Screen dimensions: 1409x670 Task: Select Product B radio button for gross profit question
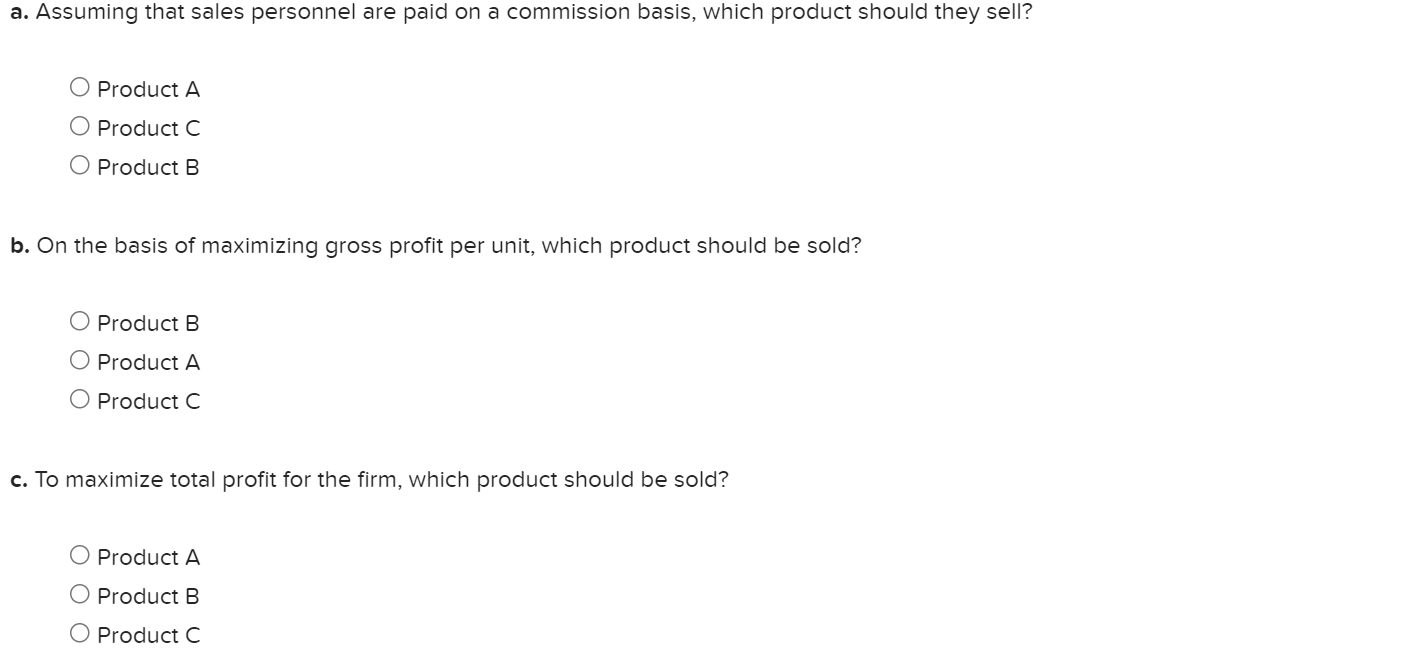click(x=80, y=322)
